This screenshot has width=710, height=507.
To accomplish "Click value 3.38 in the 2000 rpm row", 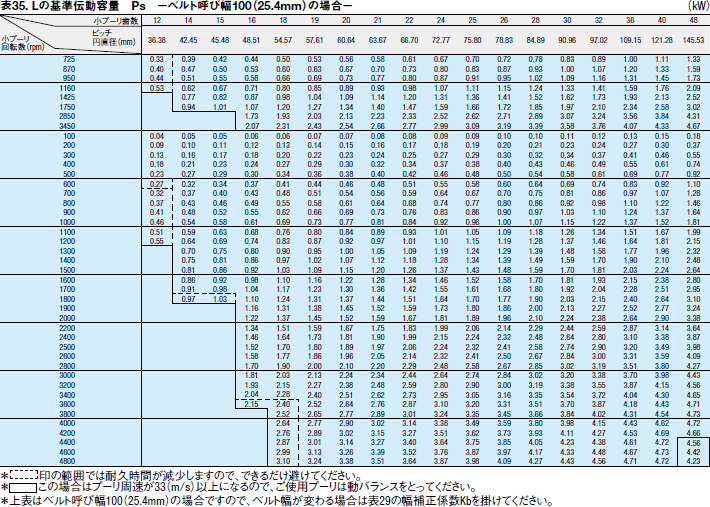I will (x=693, y=318).
